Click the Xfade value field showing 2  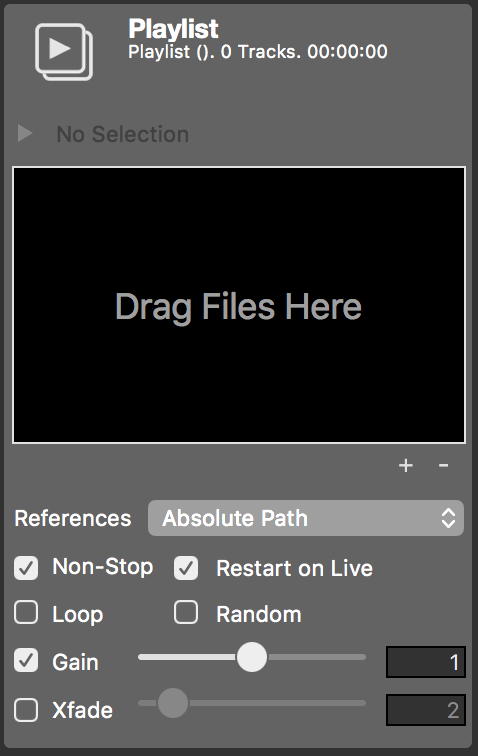426,710
